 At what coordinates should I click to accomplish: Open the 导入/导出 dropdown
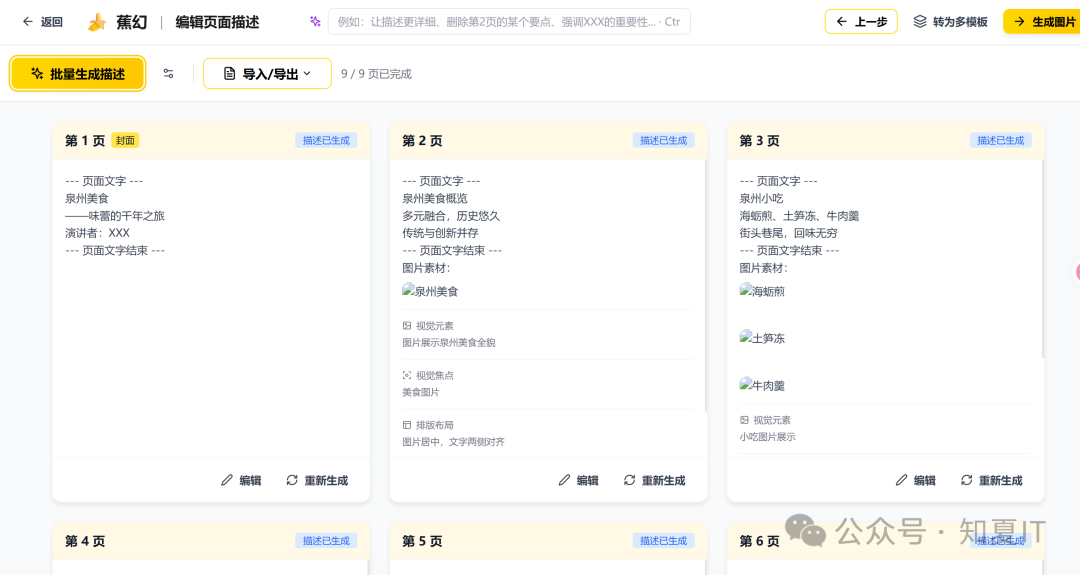coord(267,74)
